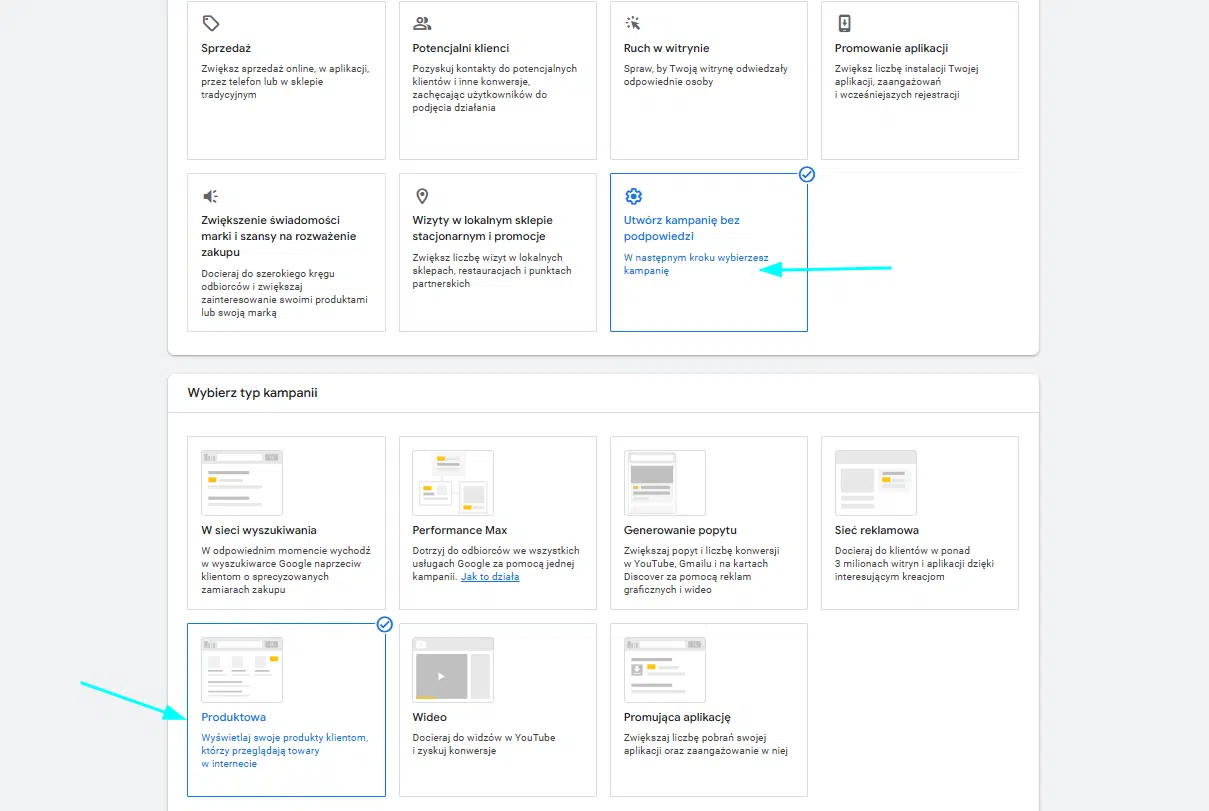The height and width of the screenshot is (811, 1209).
Task: Select the Performance Max illustration
Action: (453, 482)
